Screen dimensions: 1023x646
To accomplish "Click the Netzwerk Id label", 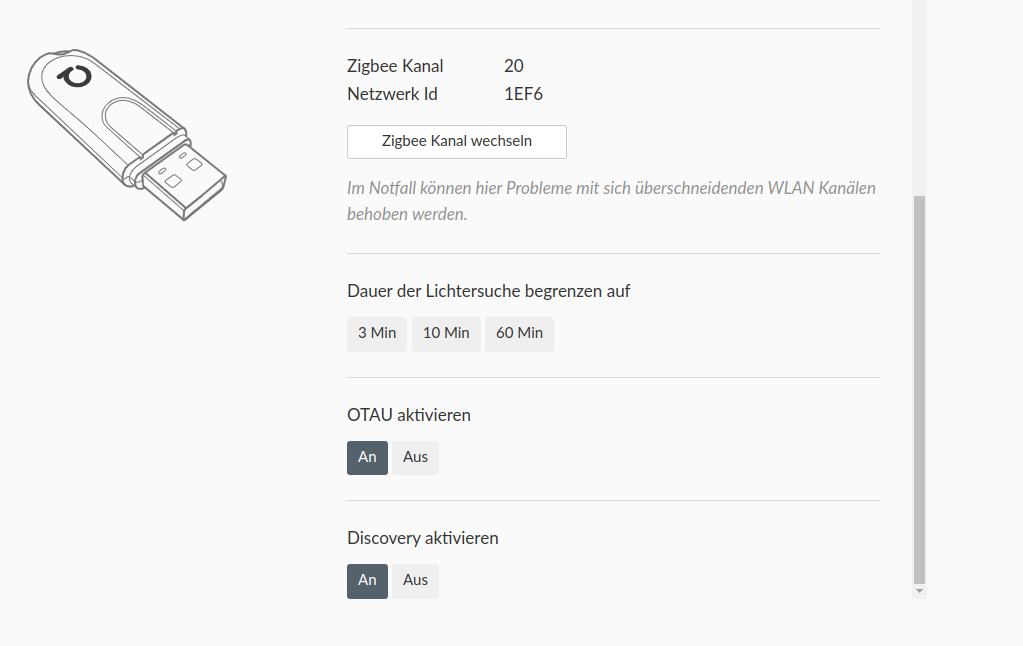I will 392,95.
